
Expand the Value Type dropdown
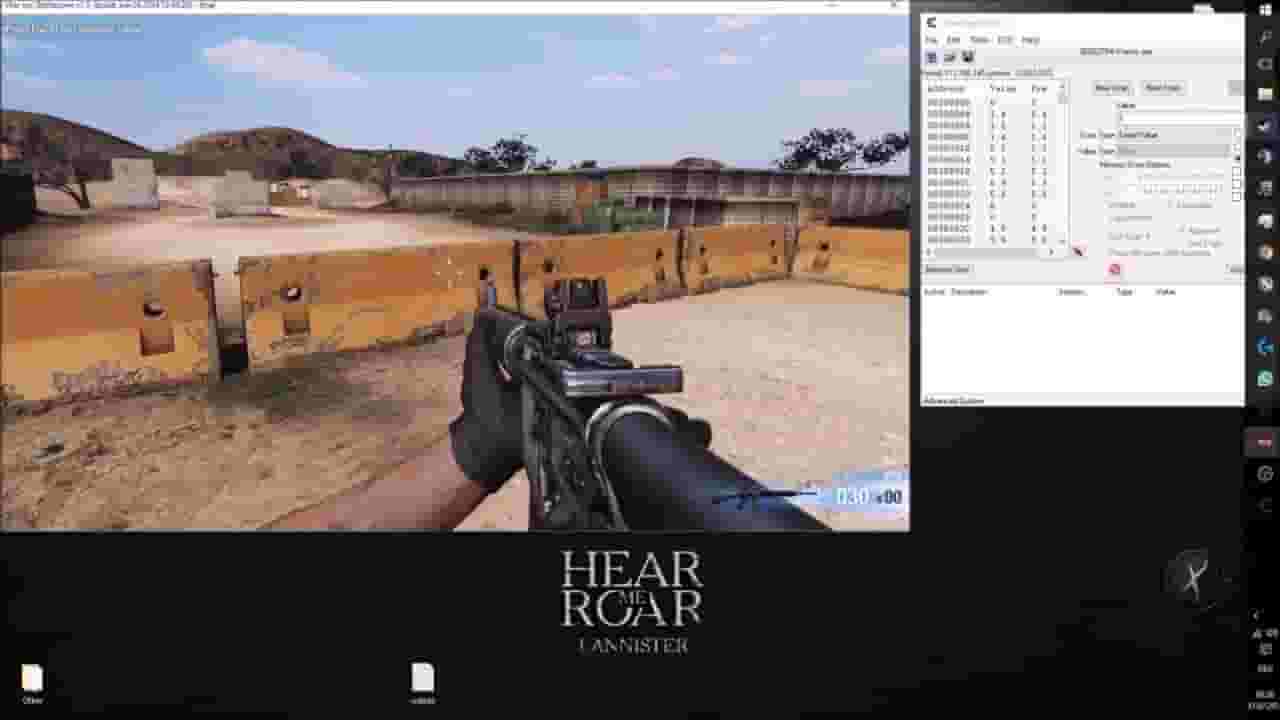click(1175, 150)
